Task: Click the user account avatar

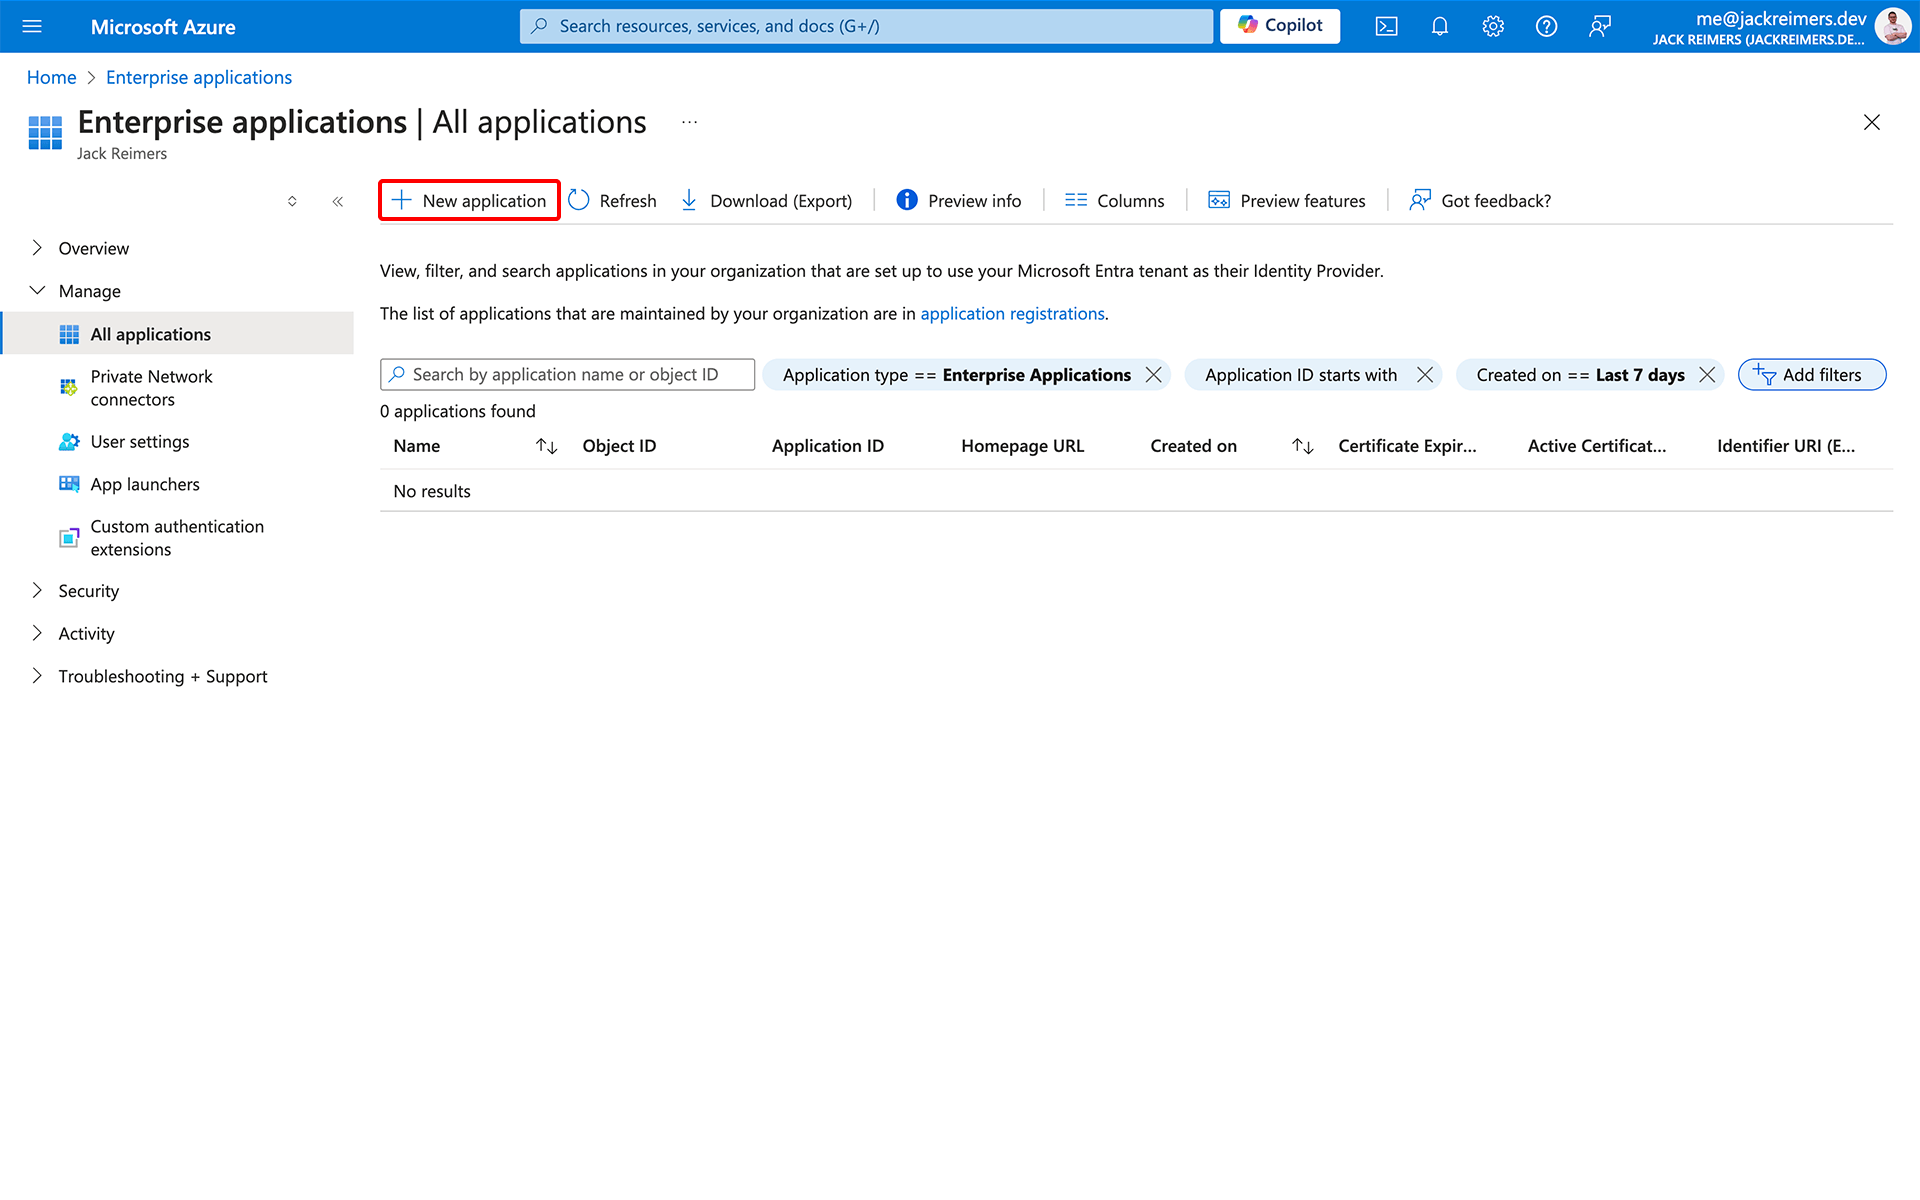Action: click(1892, 26)
